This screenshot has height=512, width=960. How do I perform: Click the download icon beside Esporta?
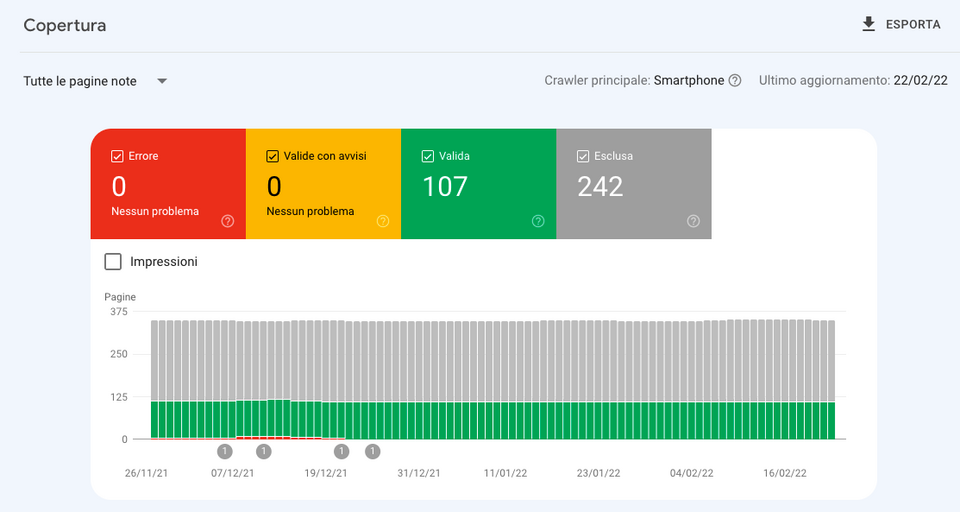tap(868, 24)
